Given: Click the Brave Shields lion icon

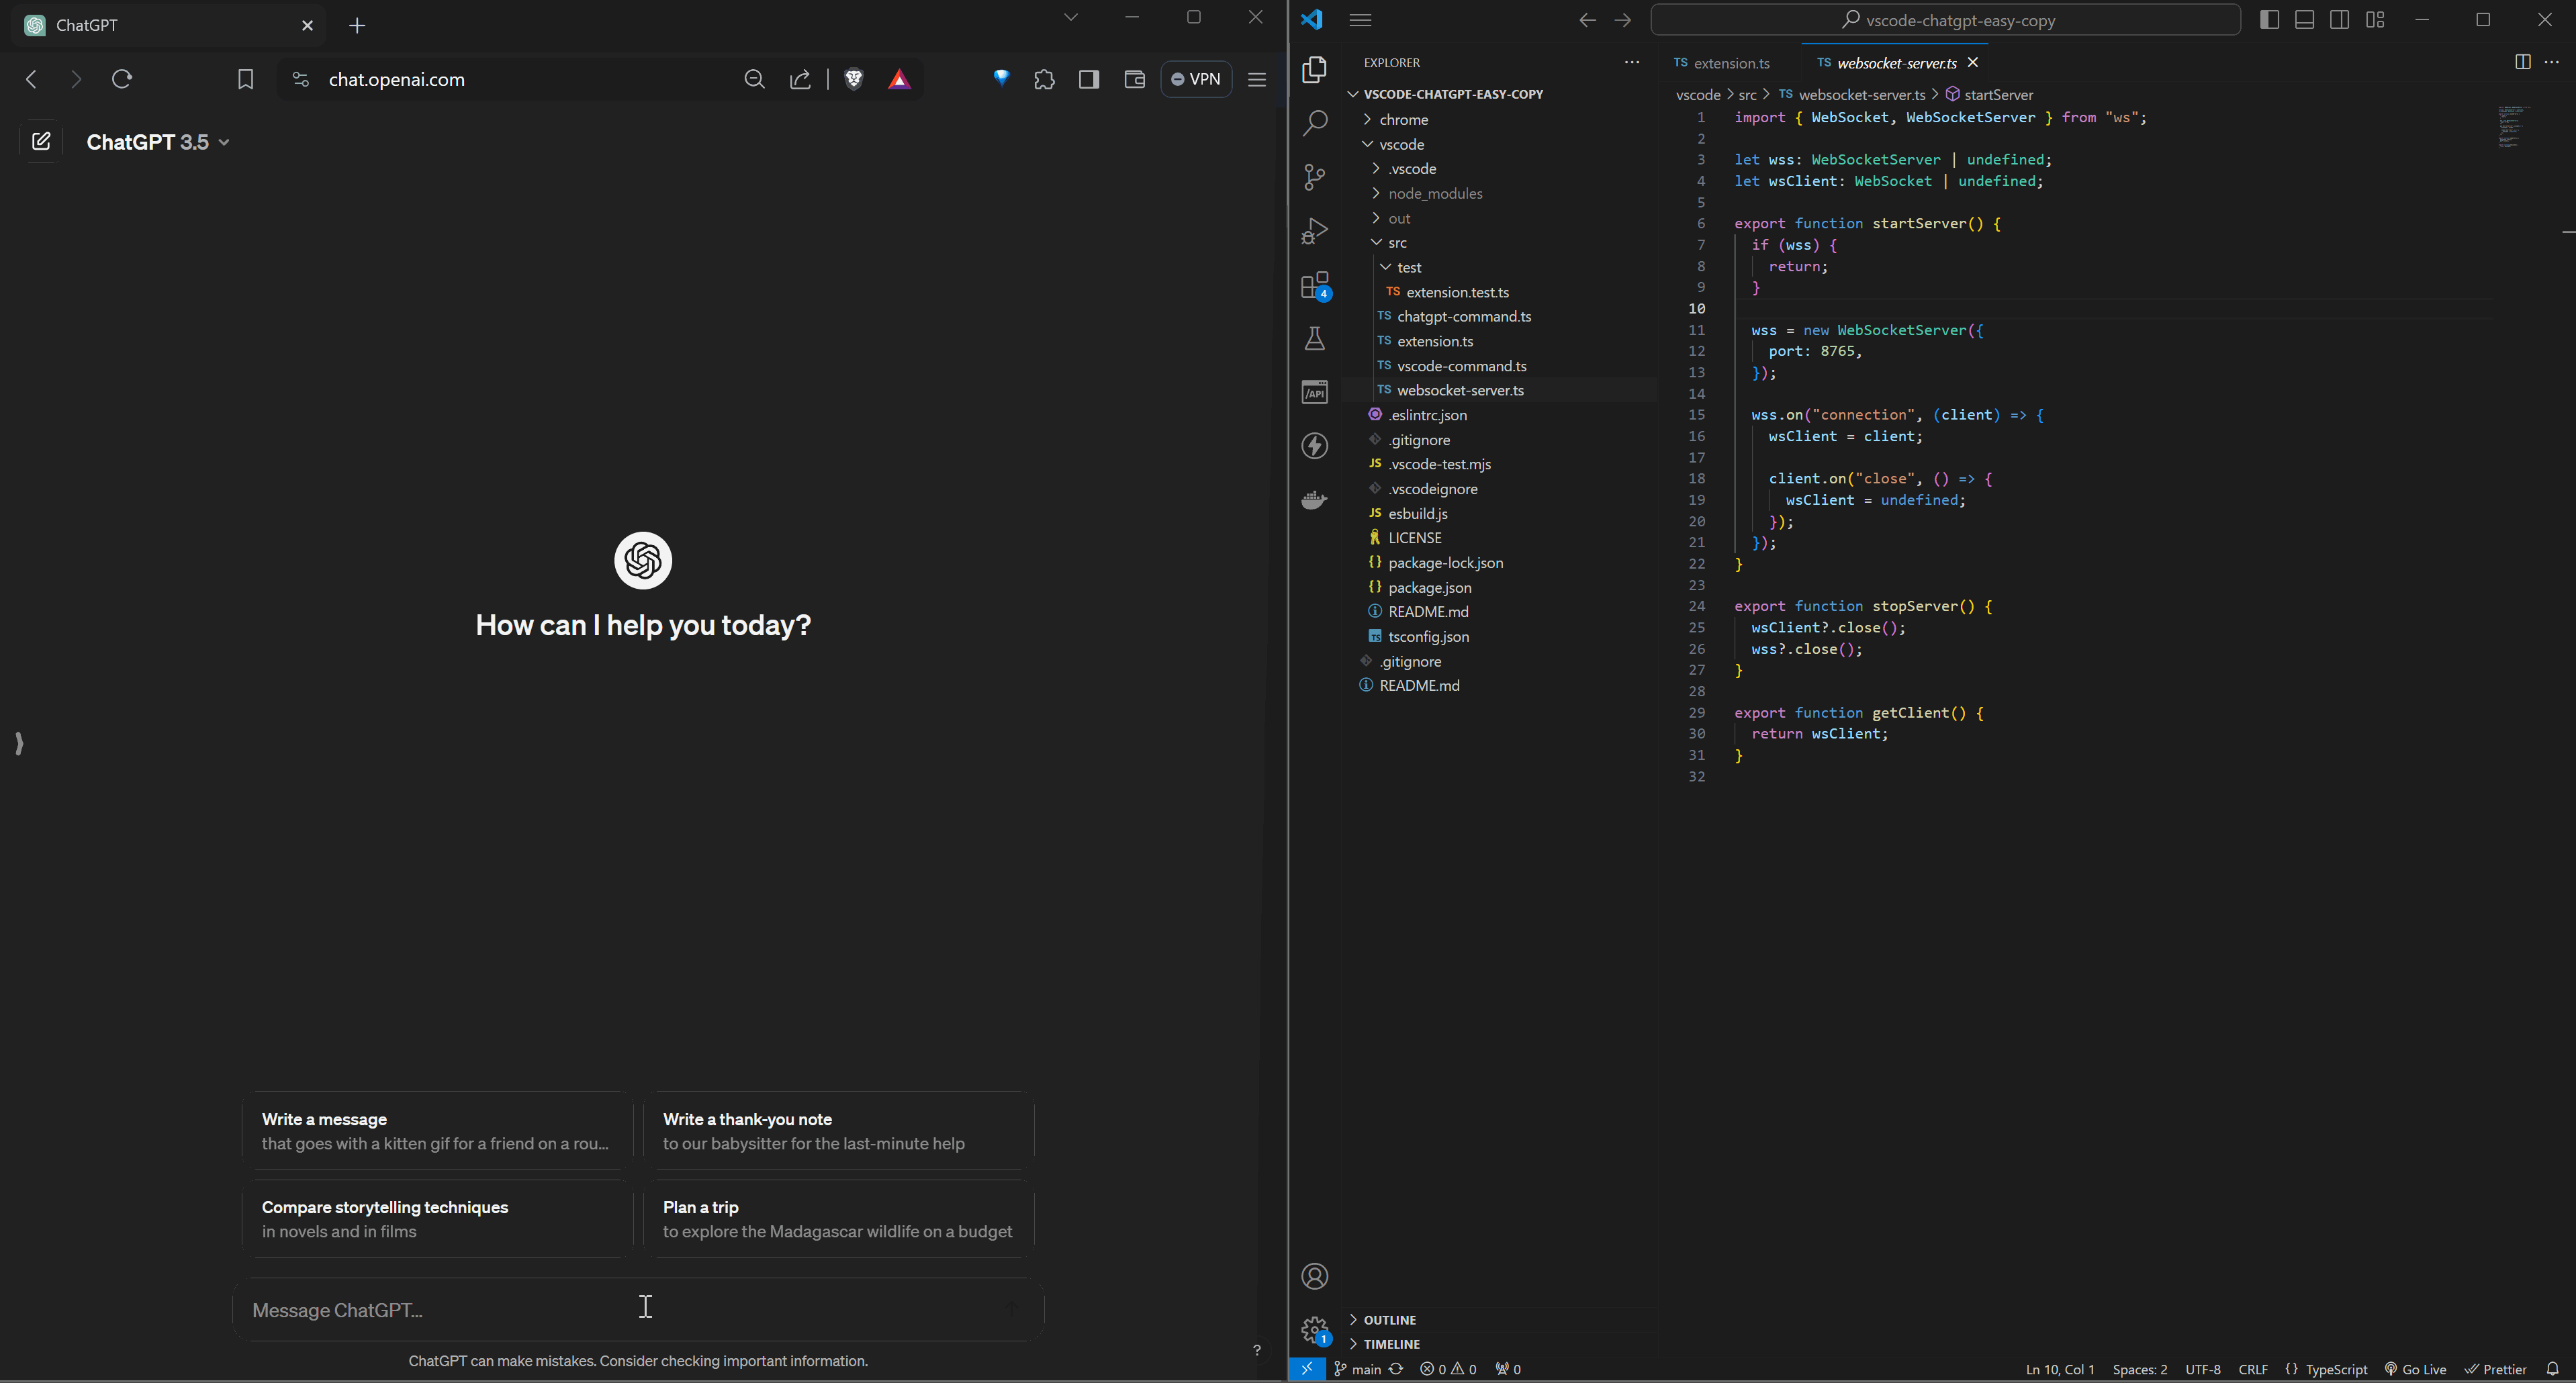Looking at the screenshot, I should pyautogui.click(x=853, y=80).
